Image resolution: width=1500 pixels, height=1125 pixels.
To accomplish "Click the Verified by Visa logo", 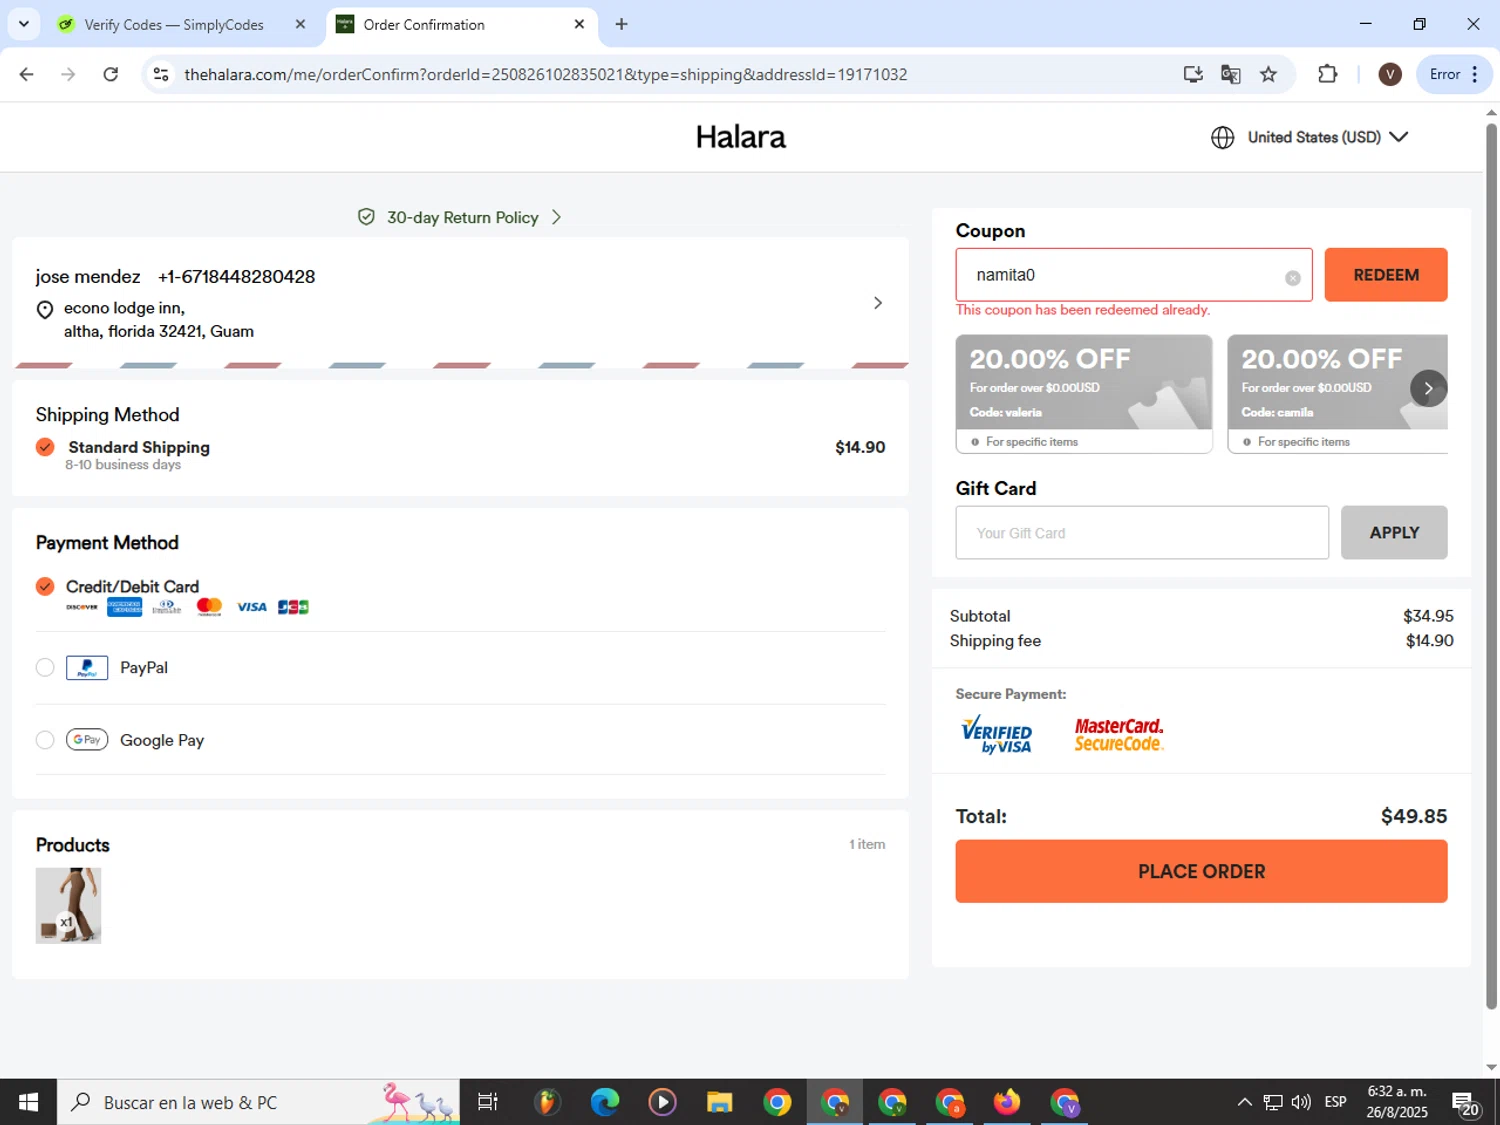I will pos(996,735).
